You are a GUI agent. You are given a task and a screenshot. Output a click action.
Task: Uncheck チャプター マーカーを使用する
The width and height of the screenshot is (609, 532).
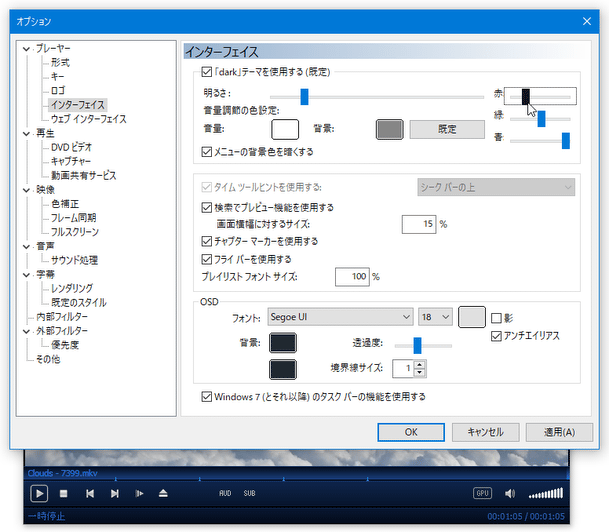click(x=207, y=241)
